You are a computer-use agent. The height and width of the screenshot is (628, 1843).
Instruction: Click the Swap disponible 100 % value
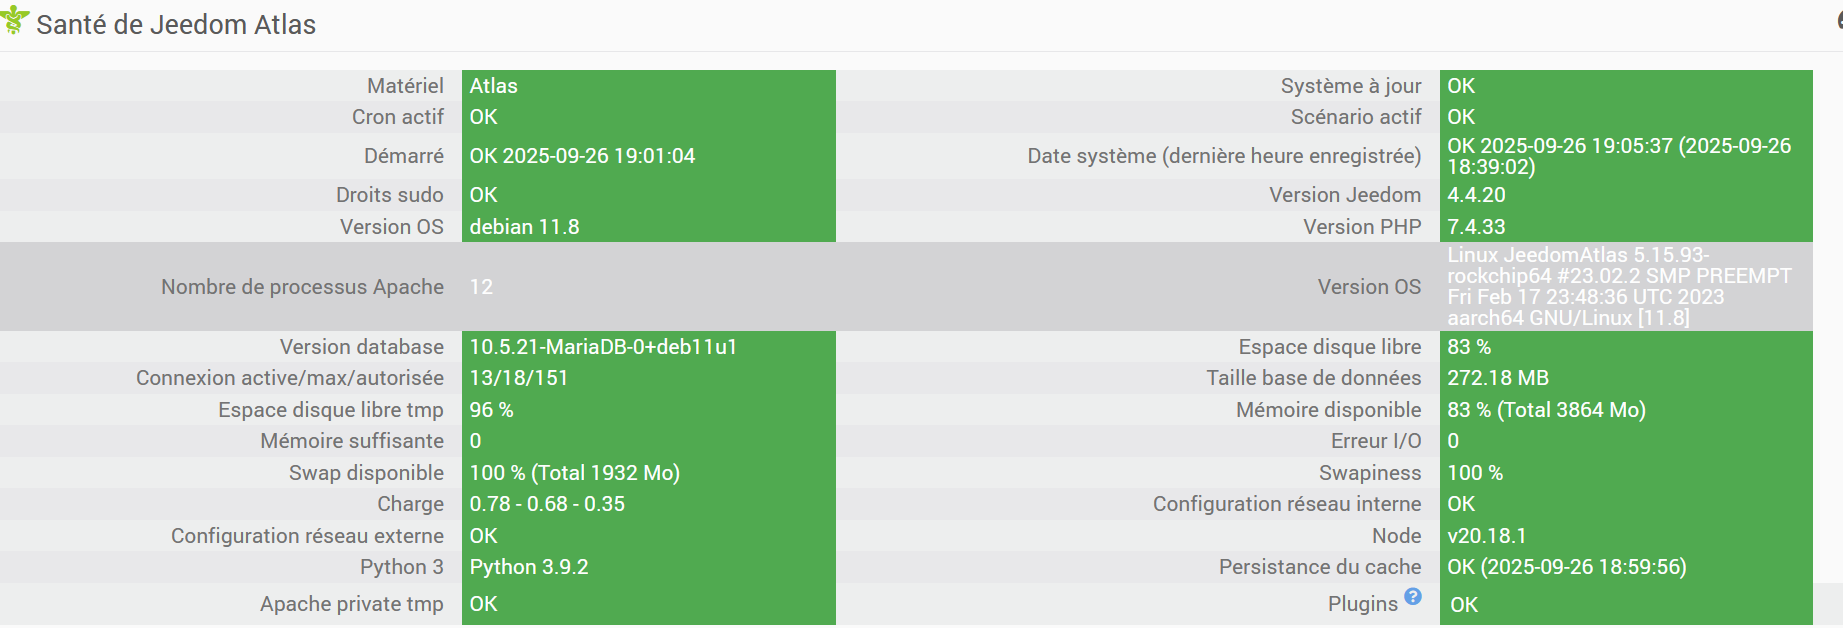coord(574,473)
